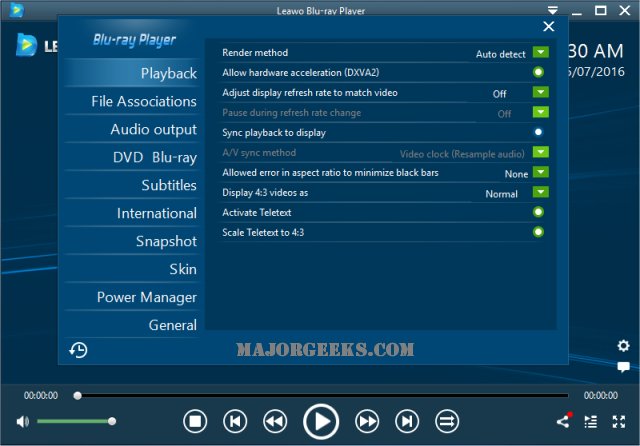This screenshot has width=640, height=446.
Task: Click the None aspect ratio value
Action: click(x=516, y=174)
